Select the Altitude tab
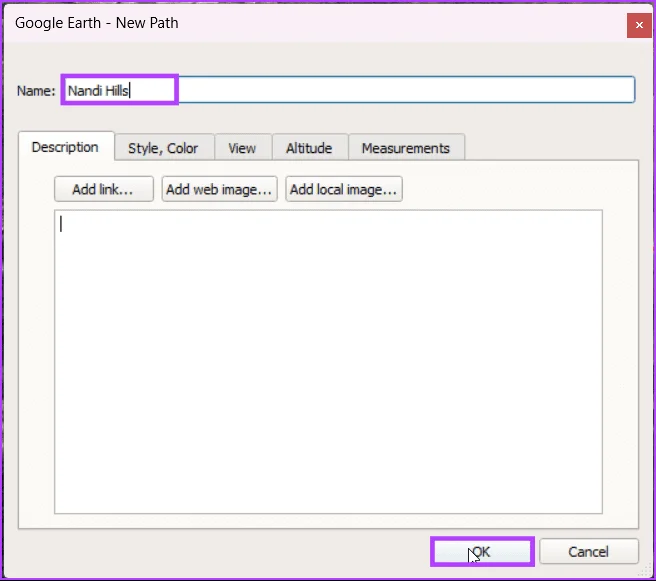This screenshot has width=656, height=581. point(309,148)
